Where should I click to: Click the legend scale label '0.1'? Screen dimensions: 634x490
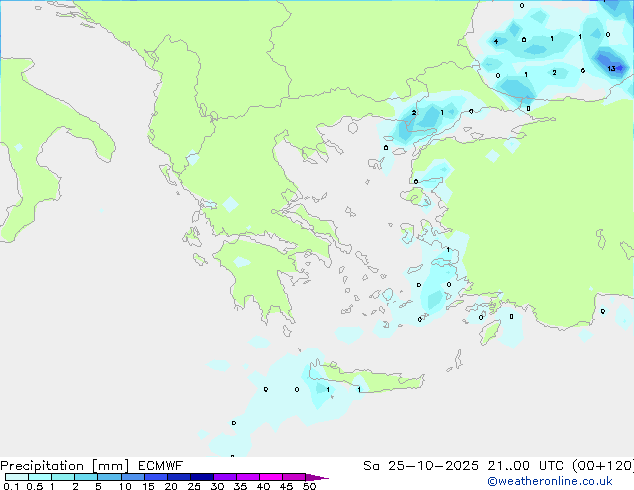[11, 486]
